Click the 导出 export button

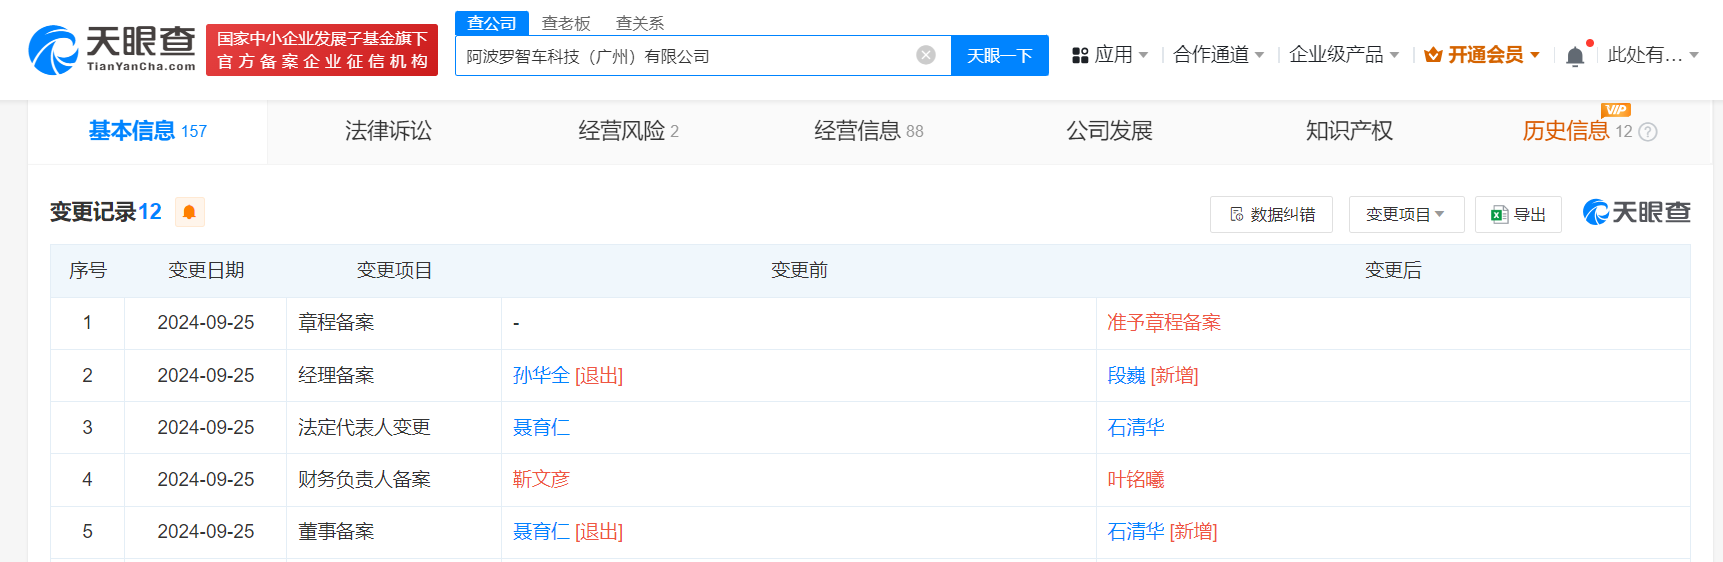[1518, 215]
